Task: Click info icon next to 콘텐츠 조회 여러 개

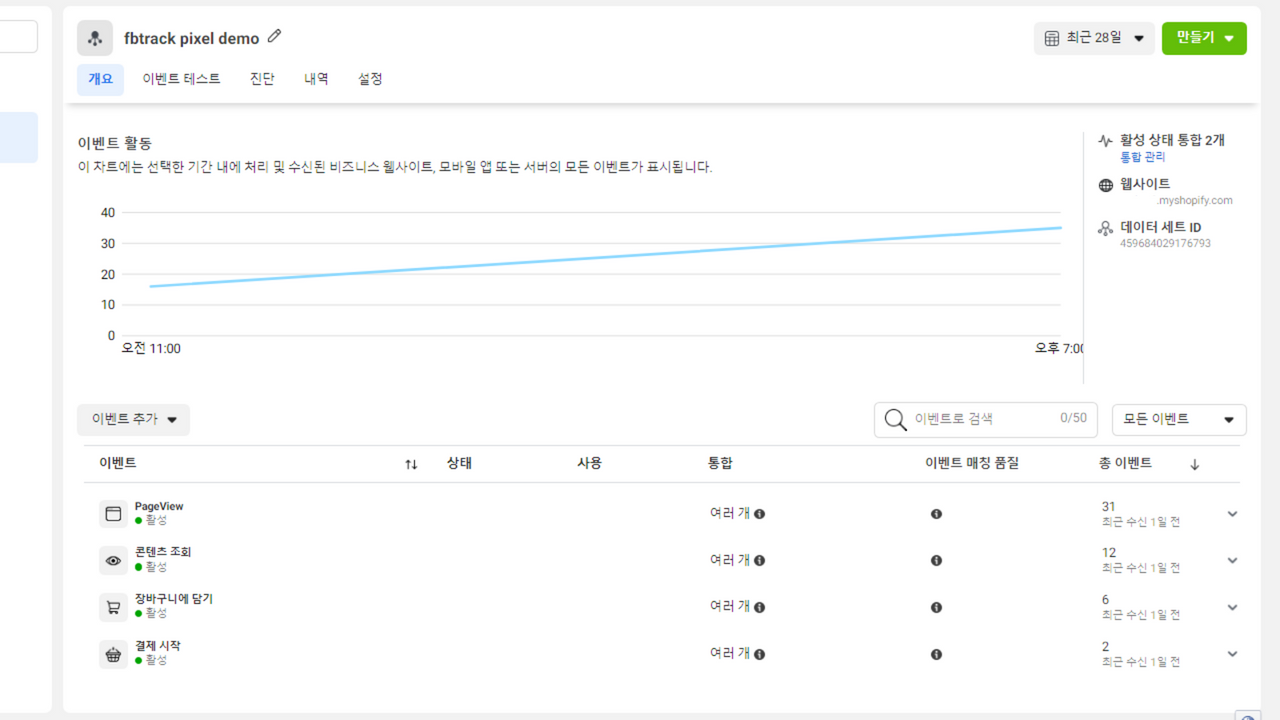Action: (760, 561)
